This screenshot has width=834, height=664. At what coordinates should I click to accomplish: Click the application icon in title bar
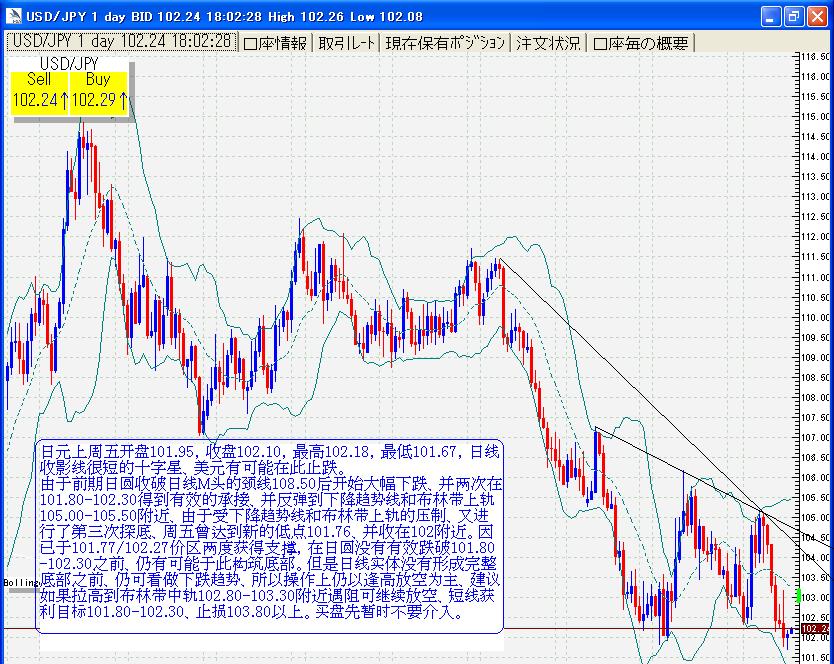pyautogui.click(x=13, y=15)
